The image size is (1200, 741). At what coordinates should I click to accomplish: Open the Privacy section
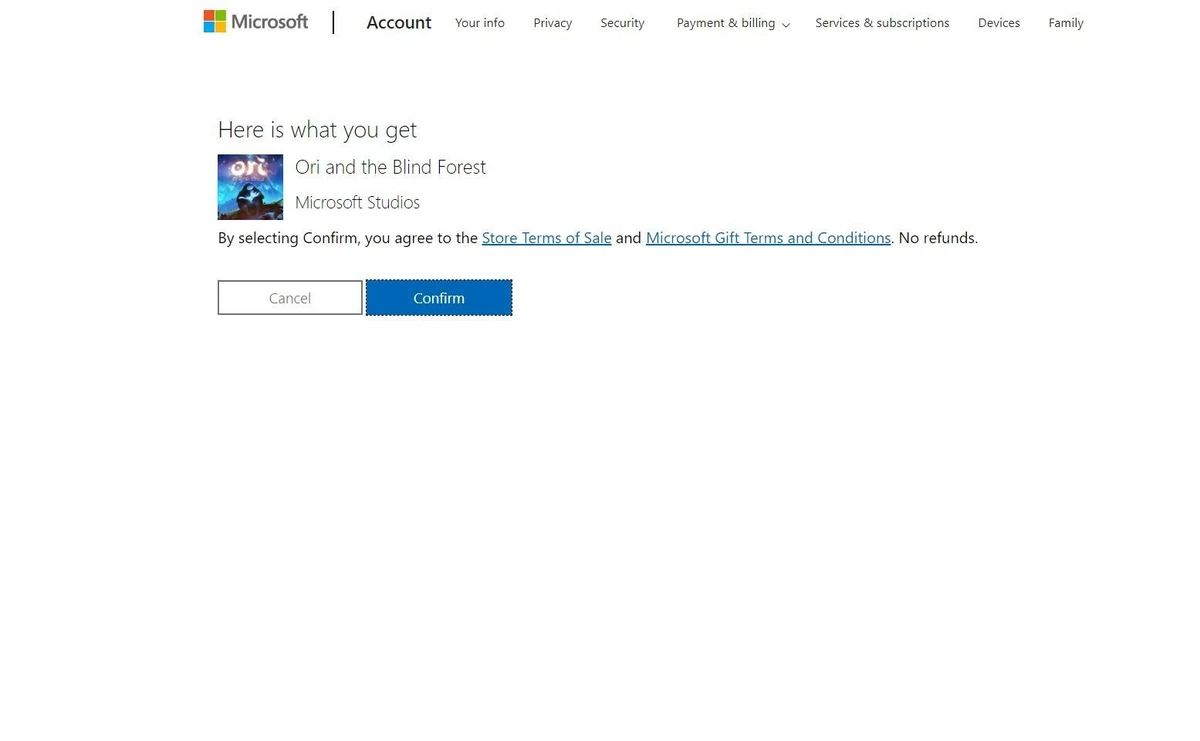point(553,23)
